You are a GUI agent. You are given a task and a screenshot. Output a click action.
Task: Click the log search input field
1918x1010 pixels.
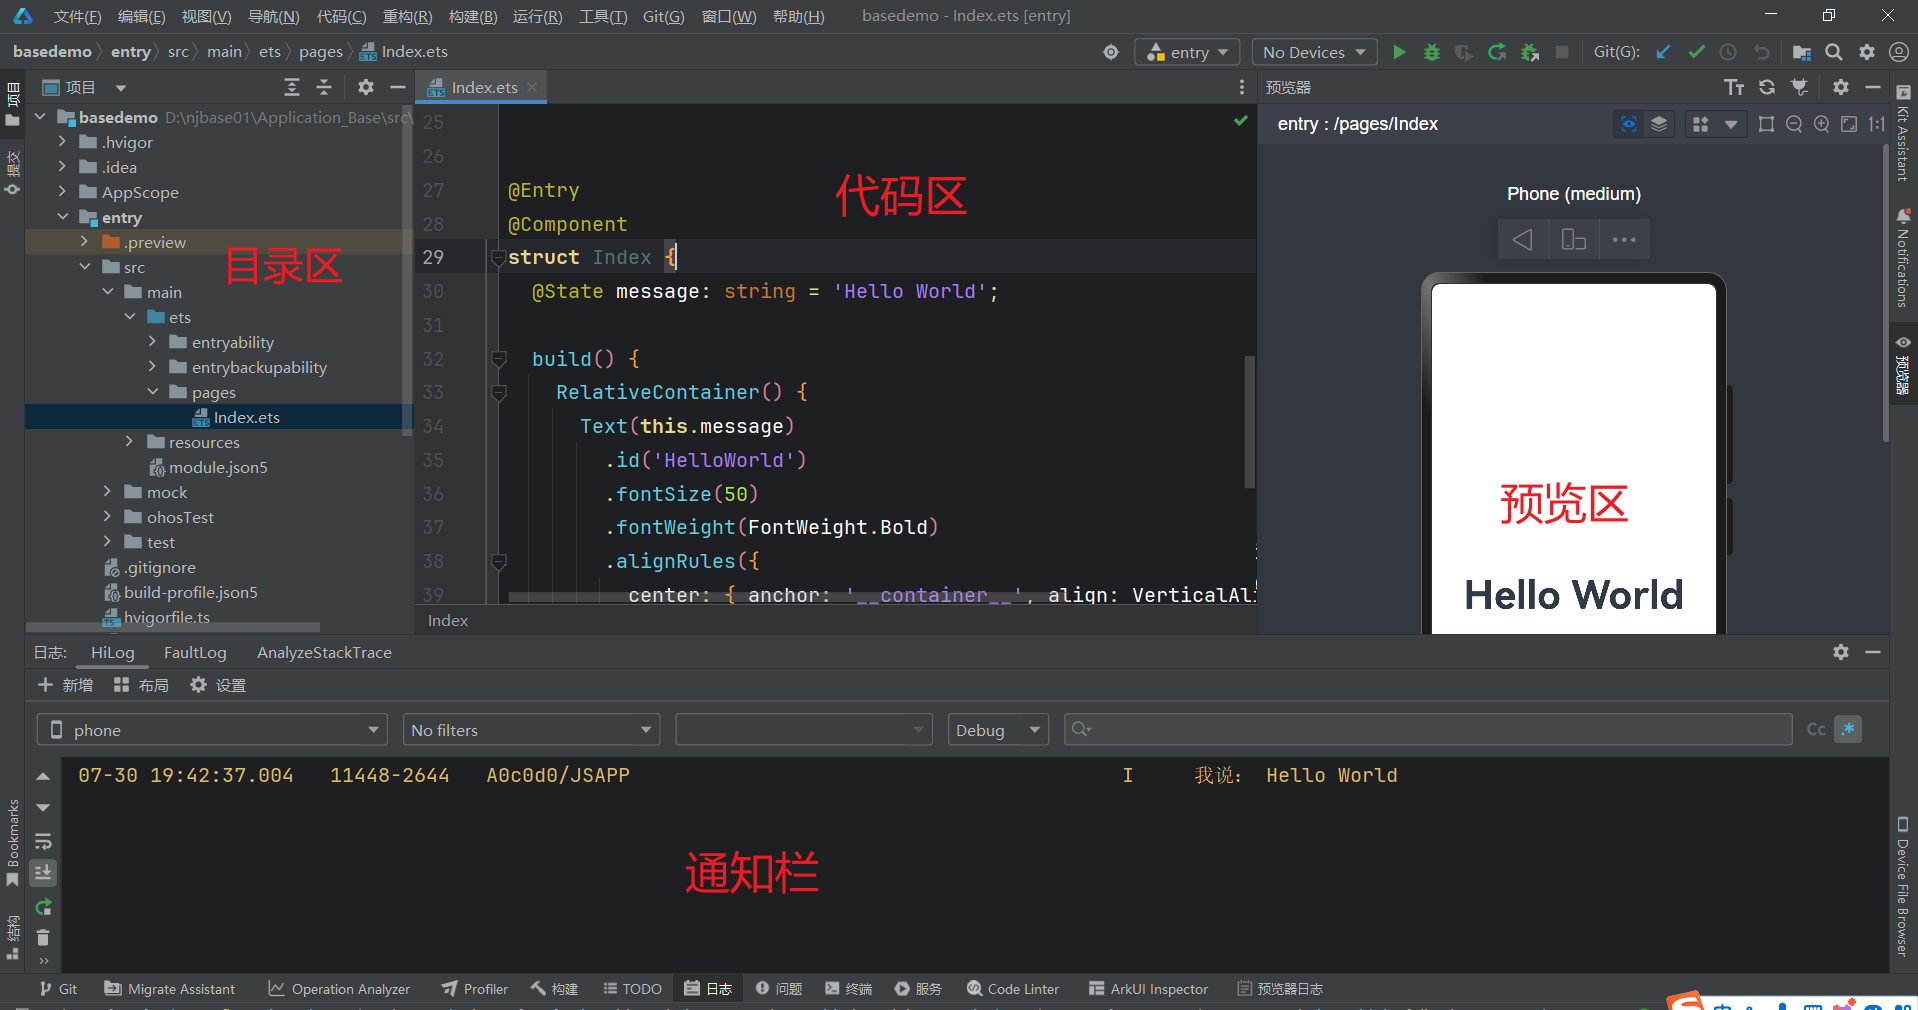coord(1428,729)
